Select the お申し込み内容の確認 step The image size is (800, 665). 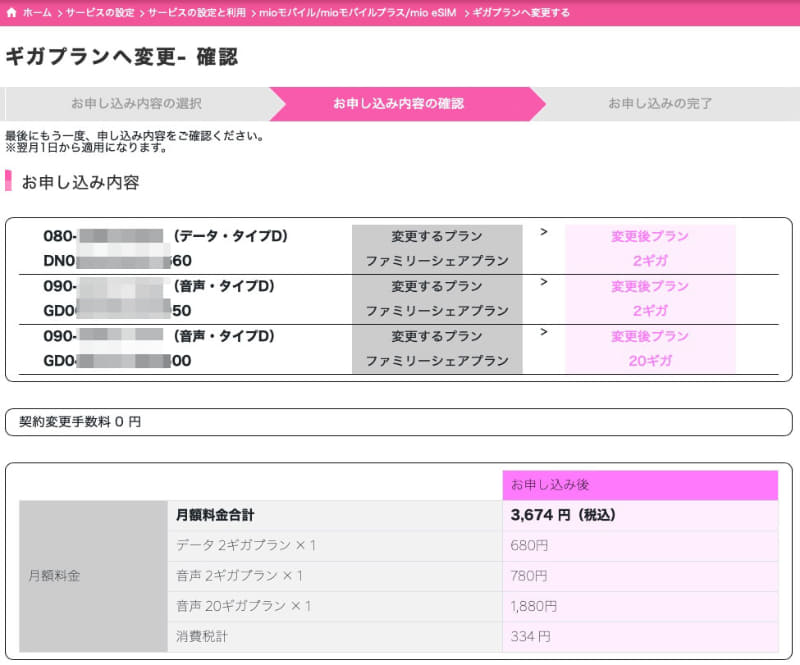click(x=398, y=104)
